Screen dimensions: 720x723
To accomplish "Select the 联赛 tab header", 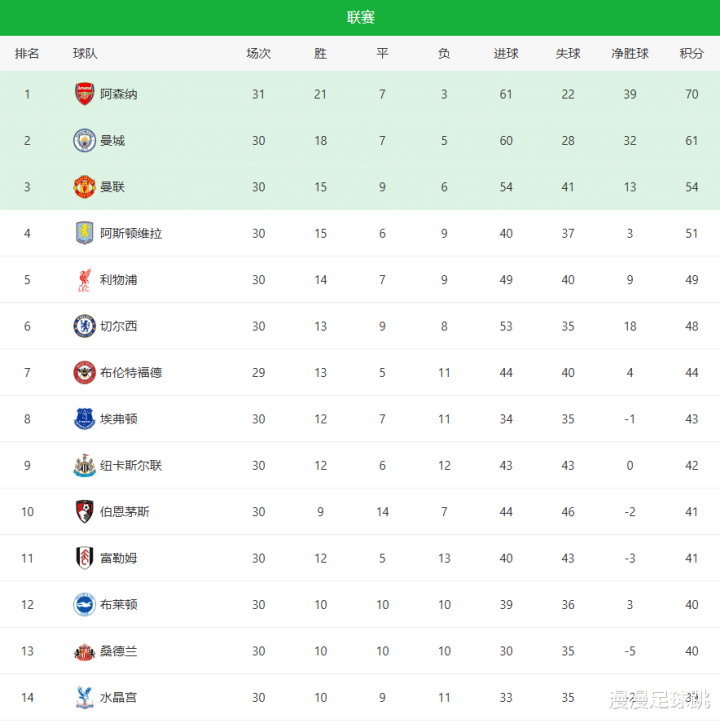I will pyautogui.click(x=361, y=18).
